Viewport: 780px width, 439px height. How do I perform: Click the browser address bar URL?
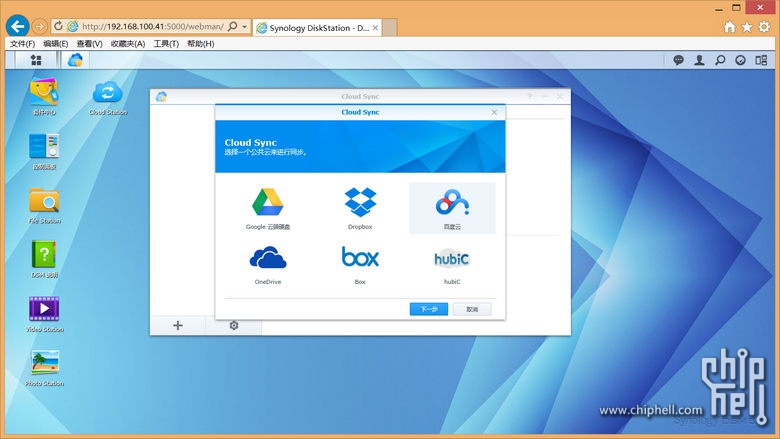point(153,26)
